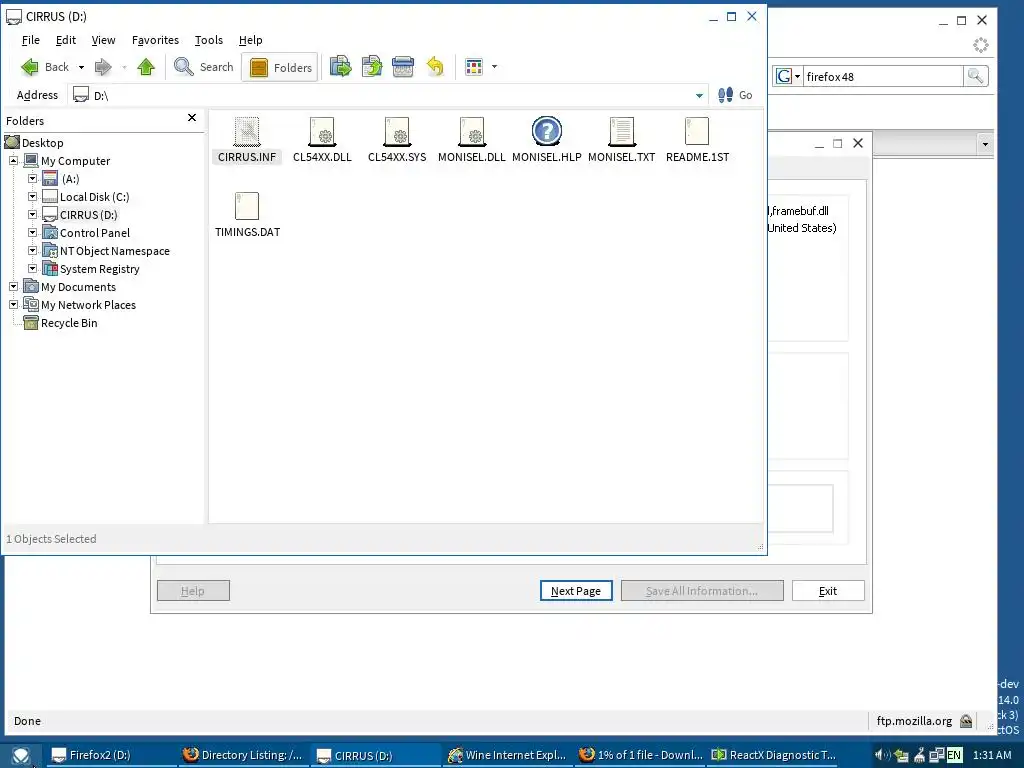Viewport: 1024px width, 768px height.
Task: Expand the Local Disk (C:) node
Action: coord(32,196)
